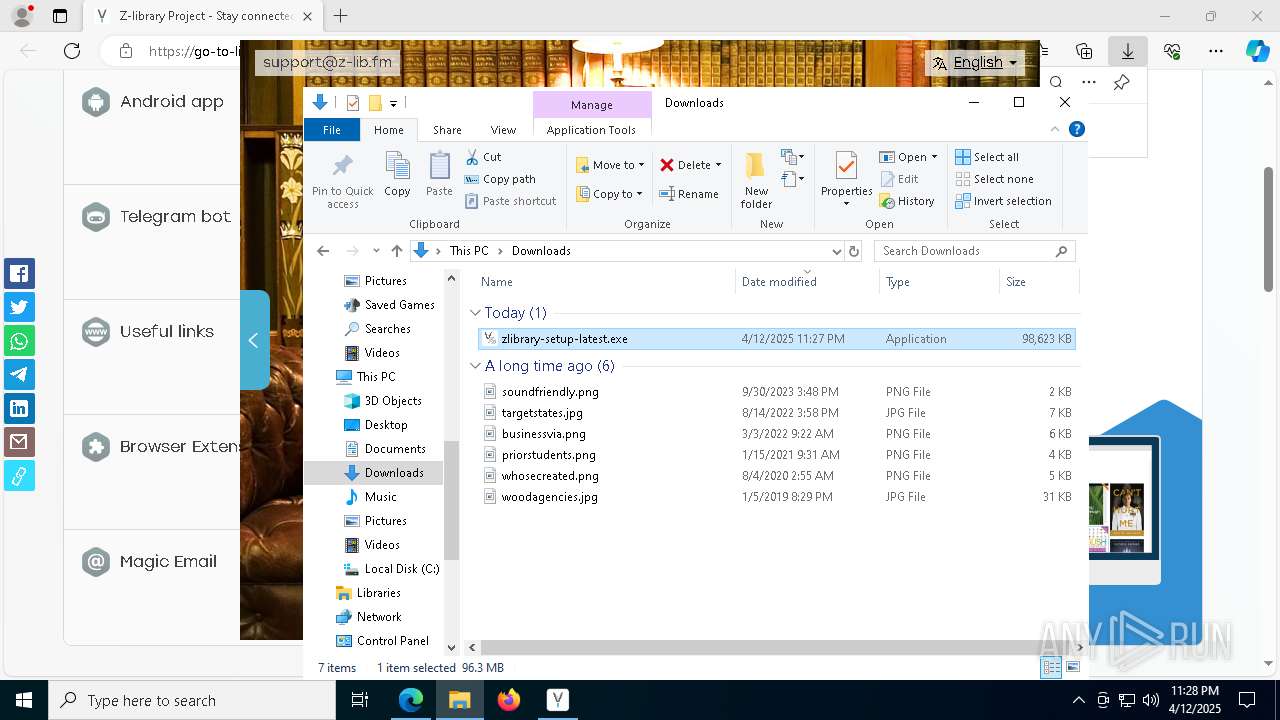Viewport: 1280px width, 720px height.
Task: Click support@z-lib.fm email link
Action: (x=328, y=62)
